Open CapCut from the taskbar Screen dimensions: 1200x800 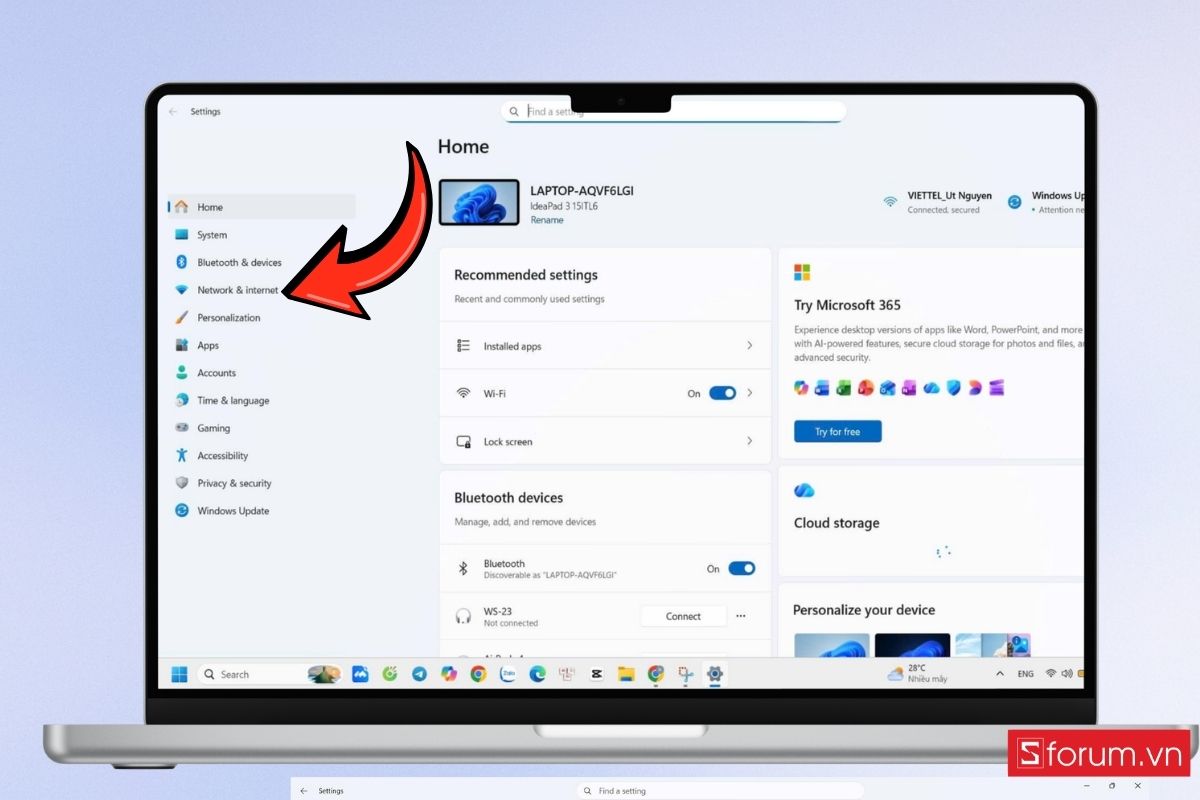pyautogui.click(x=596, y=674)
